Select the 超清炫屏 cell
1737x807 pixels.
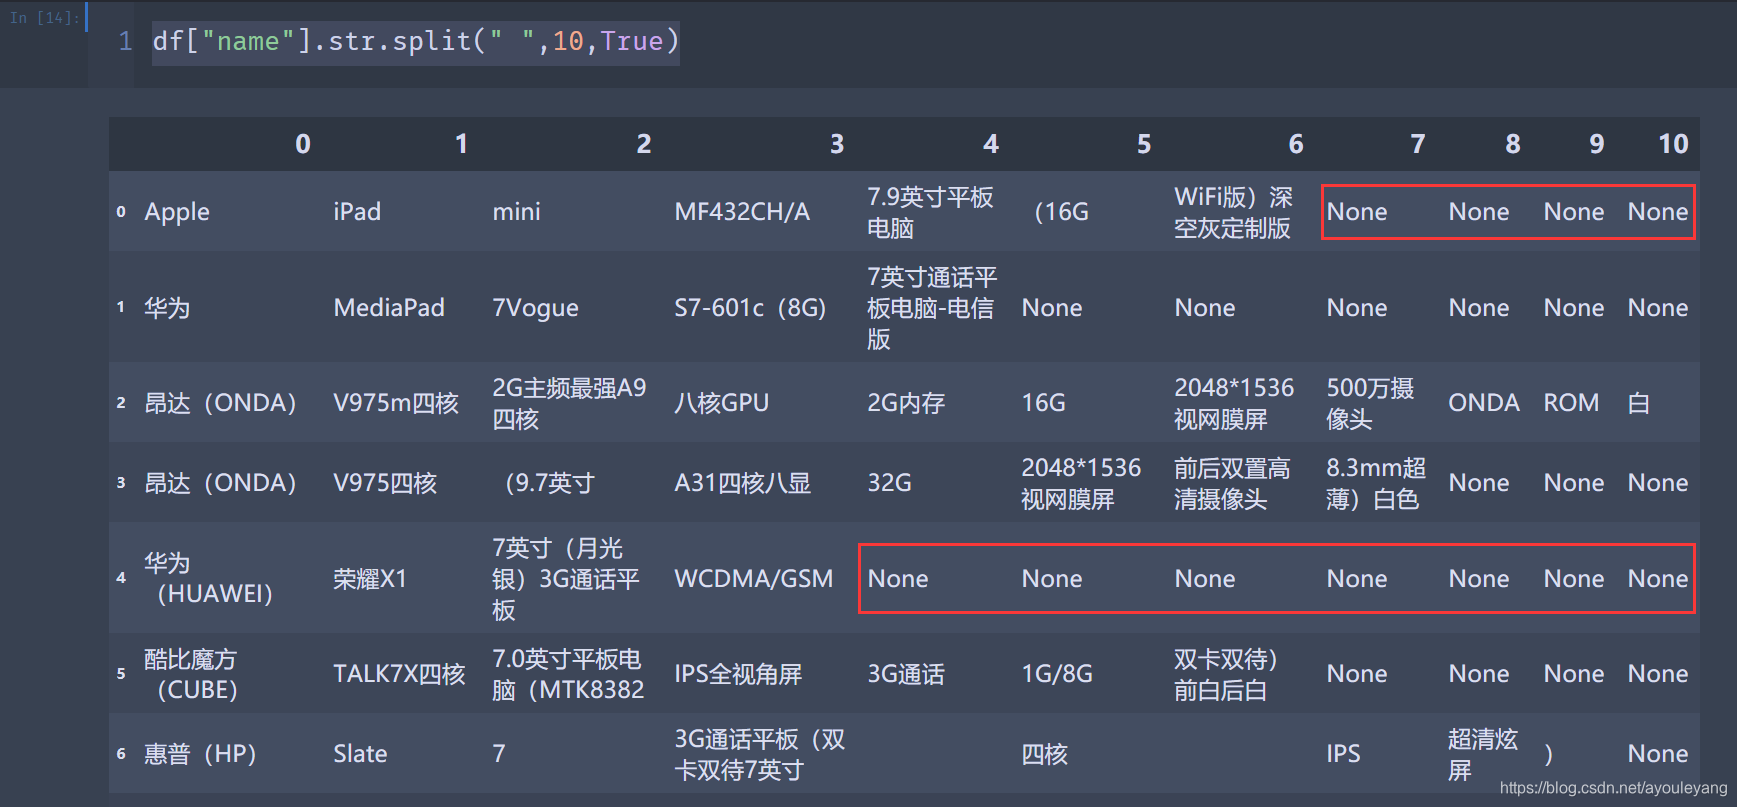pos(1483,754)
